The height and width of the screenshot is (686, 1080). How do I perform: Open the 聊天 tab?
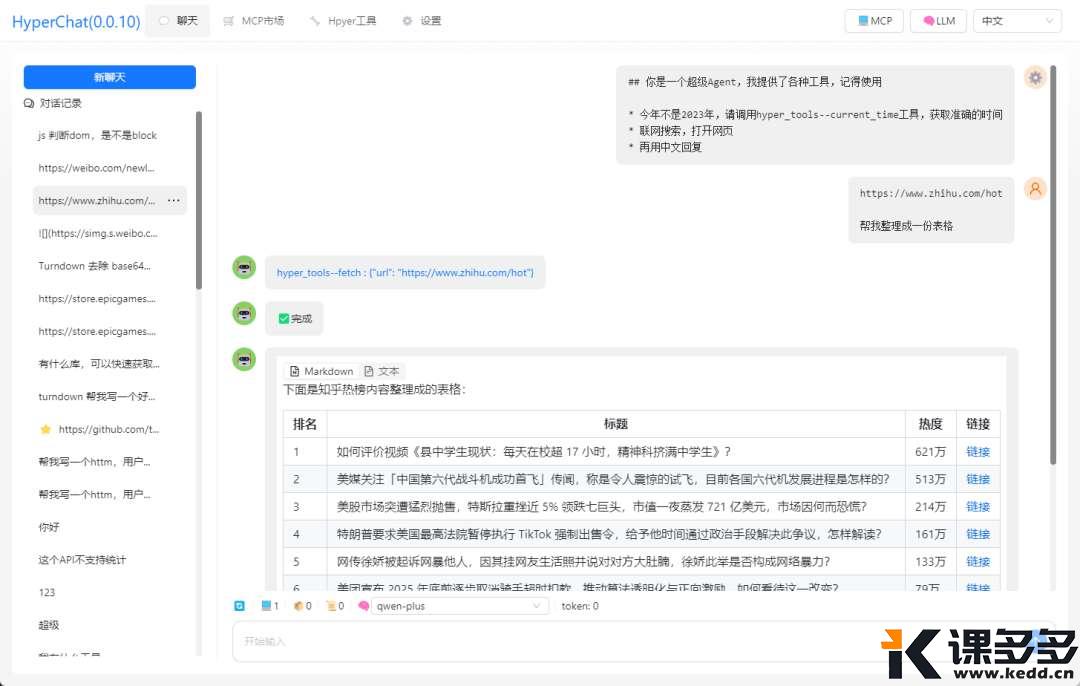pyautogui.click(x=178, y=21)
